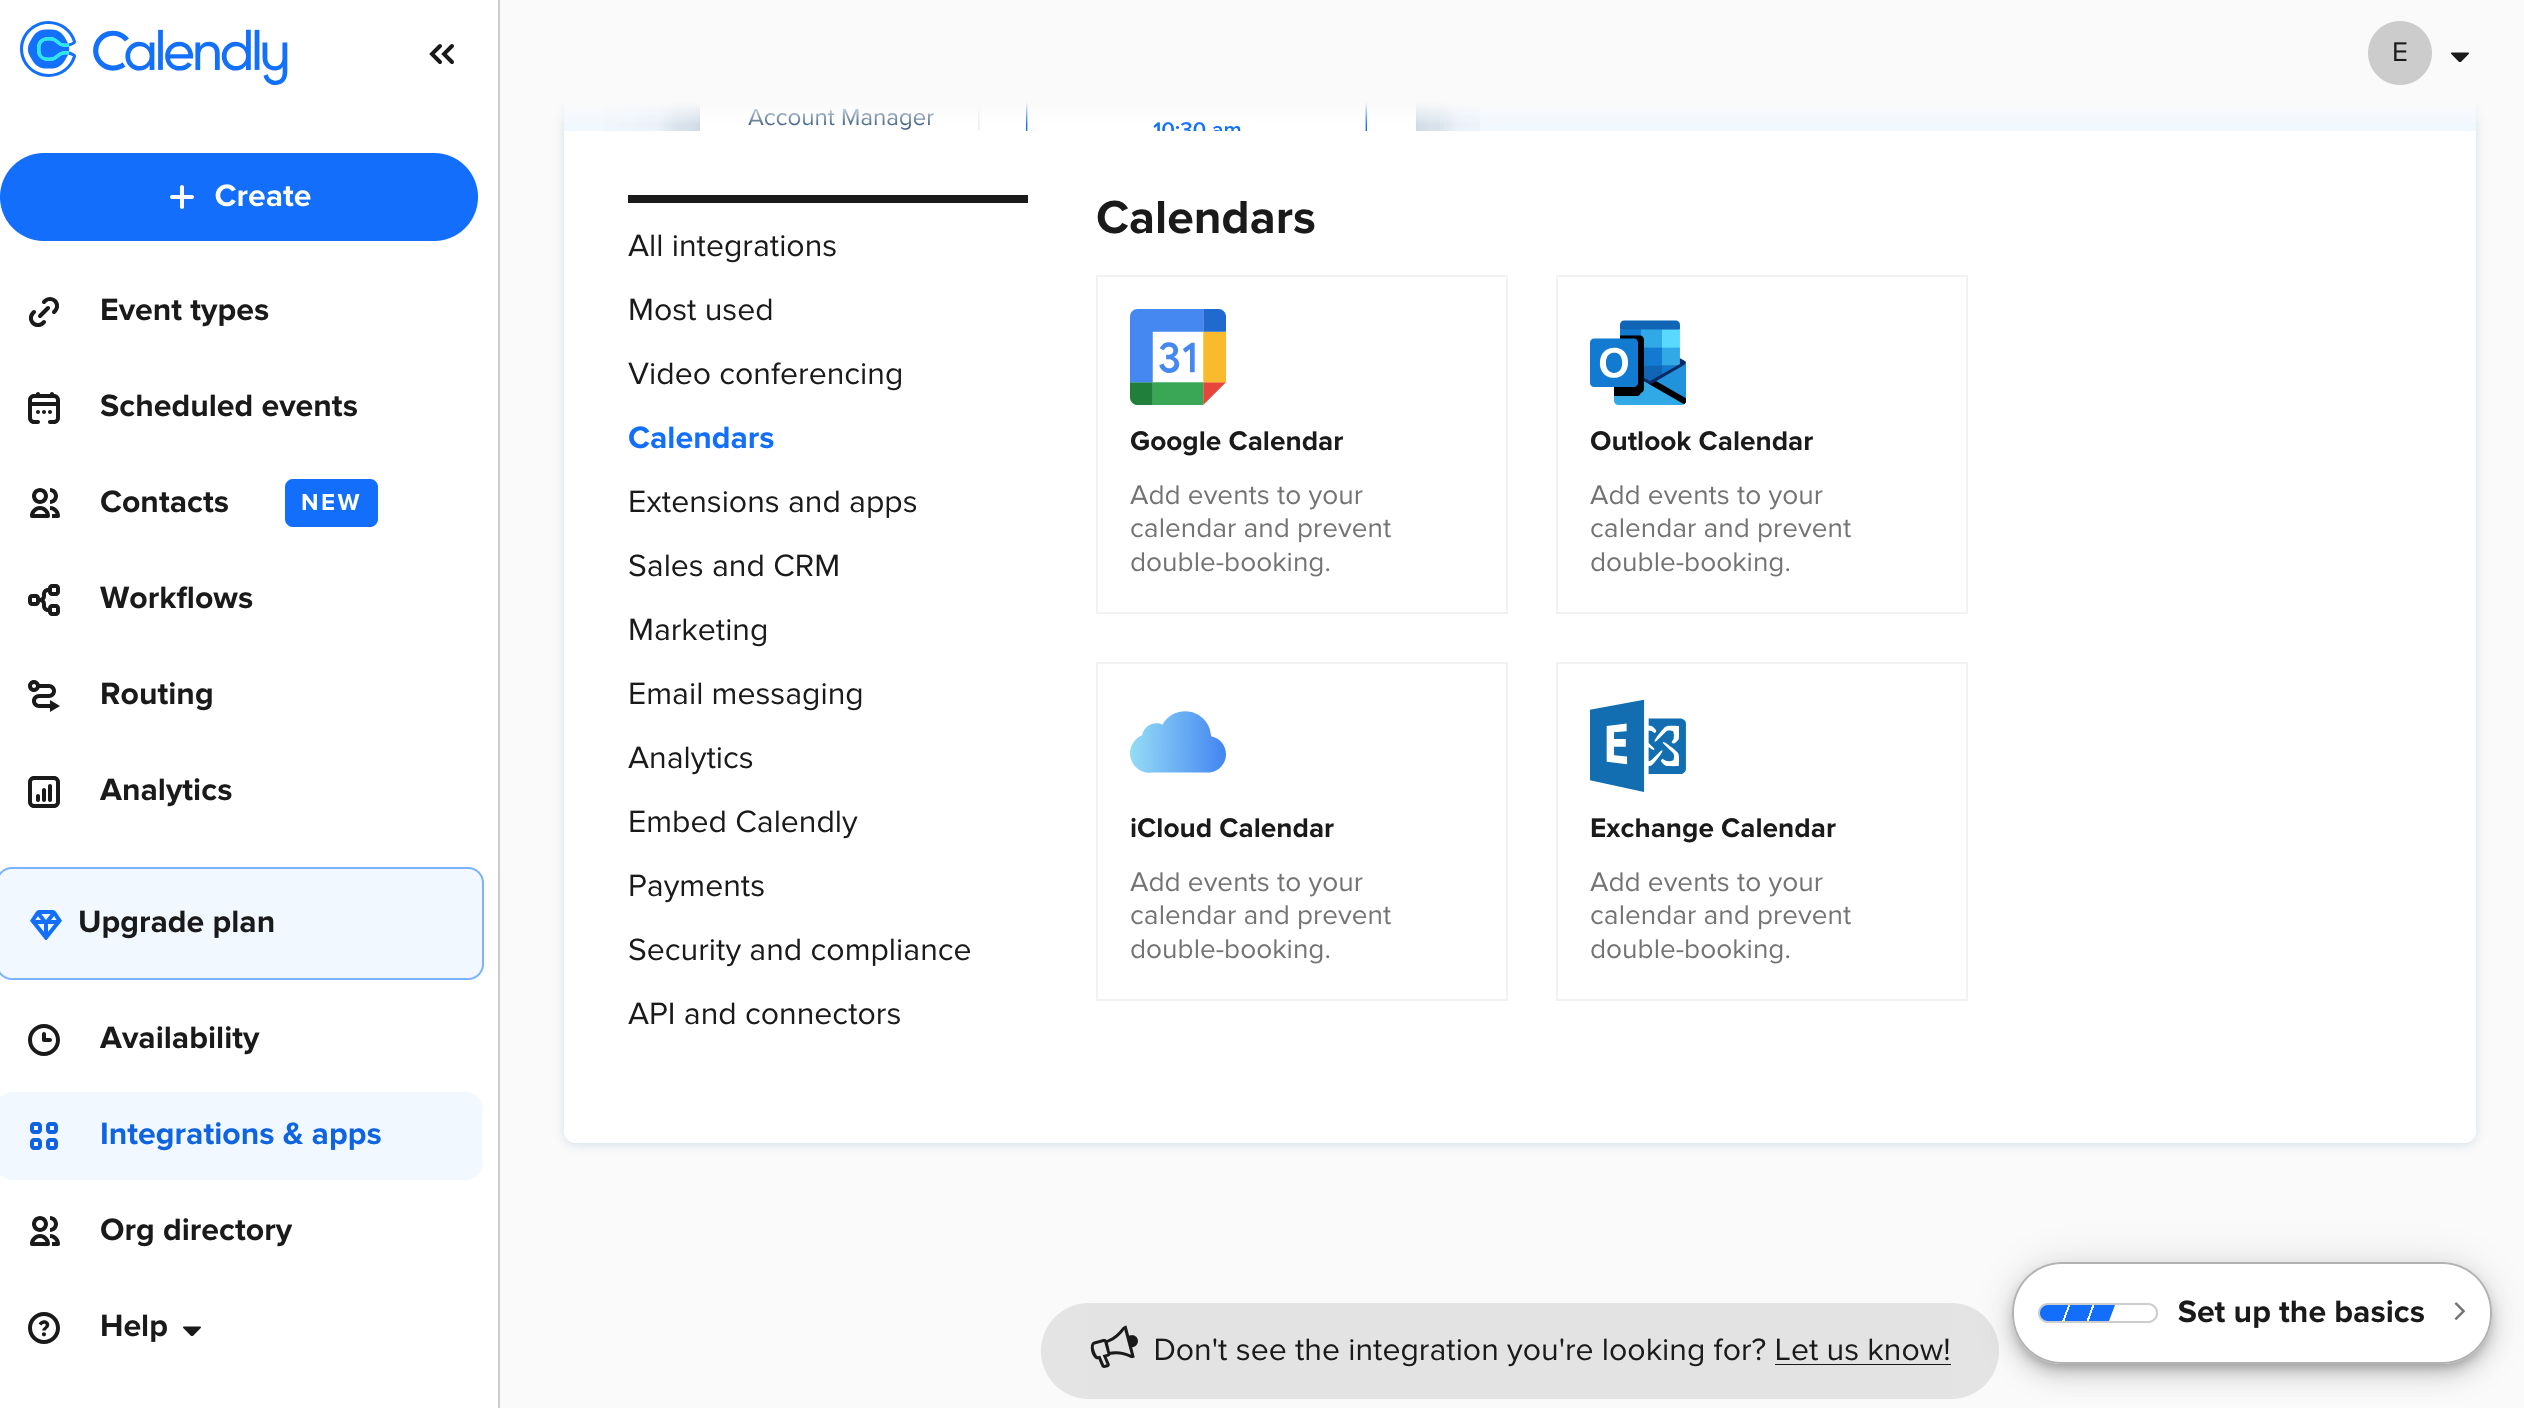Open the Exchange Calendar integration title
Image resolution: width=2524 pixels, height=1408 pixels.
click(x=1712, y=828)
